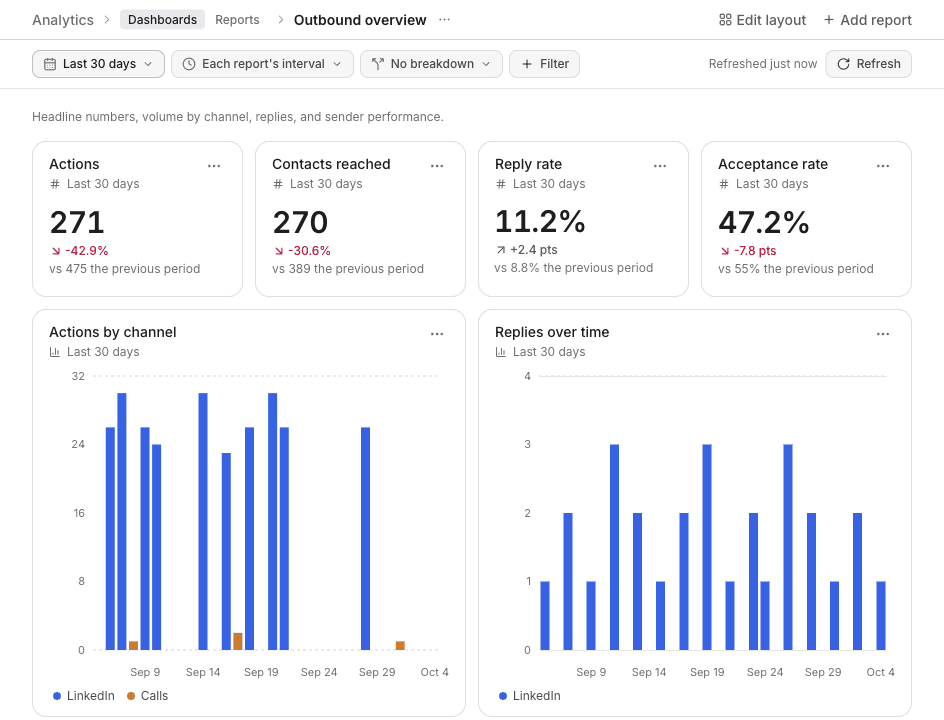Click the plus icon in the Filter button

527,64
